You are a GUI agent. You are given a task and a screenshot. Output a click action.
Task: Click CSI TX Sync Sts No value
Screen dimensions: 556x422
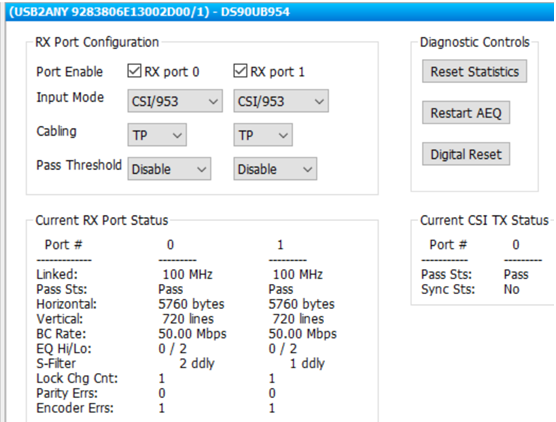[x=512, y=289]
